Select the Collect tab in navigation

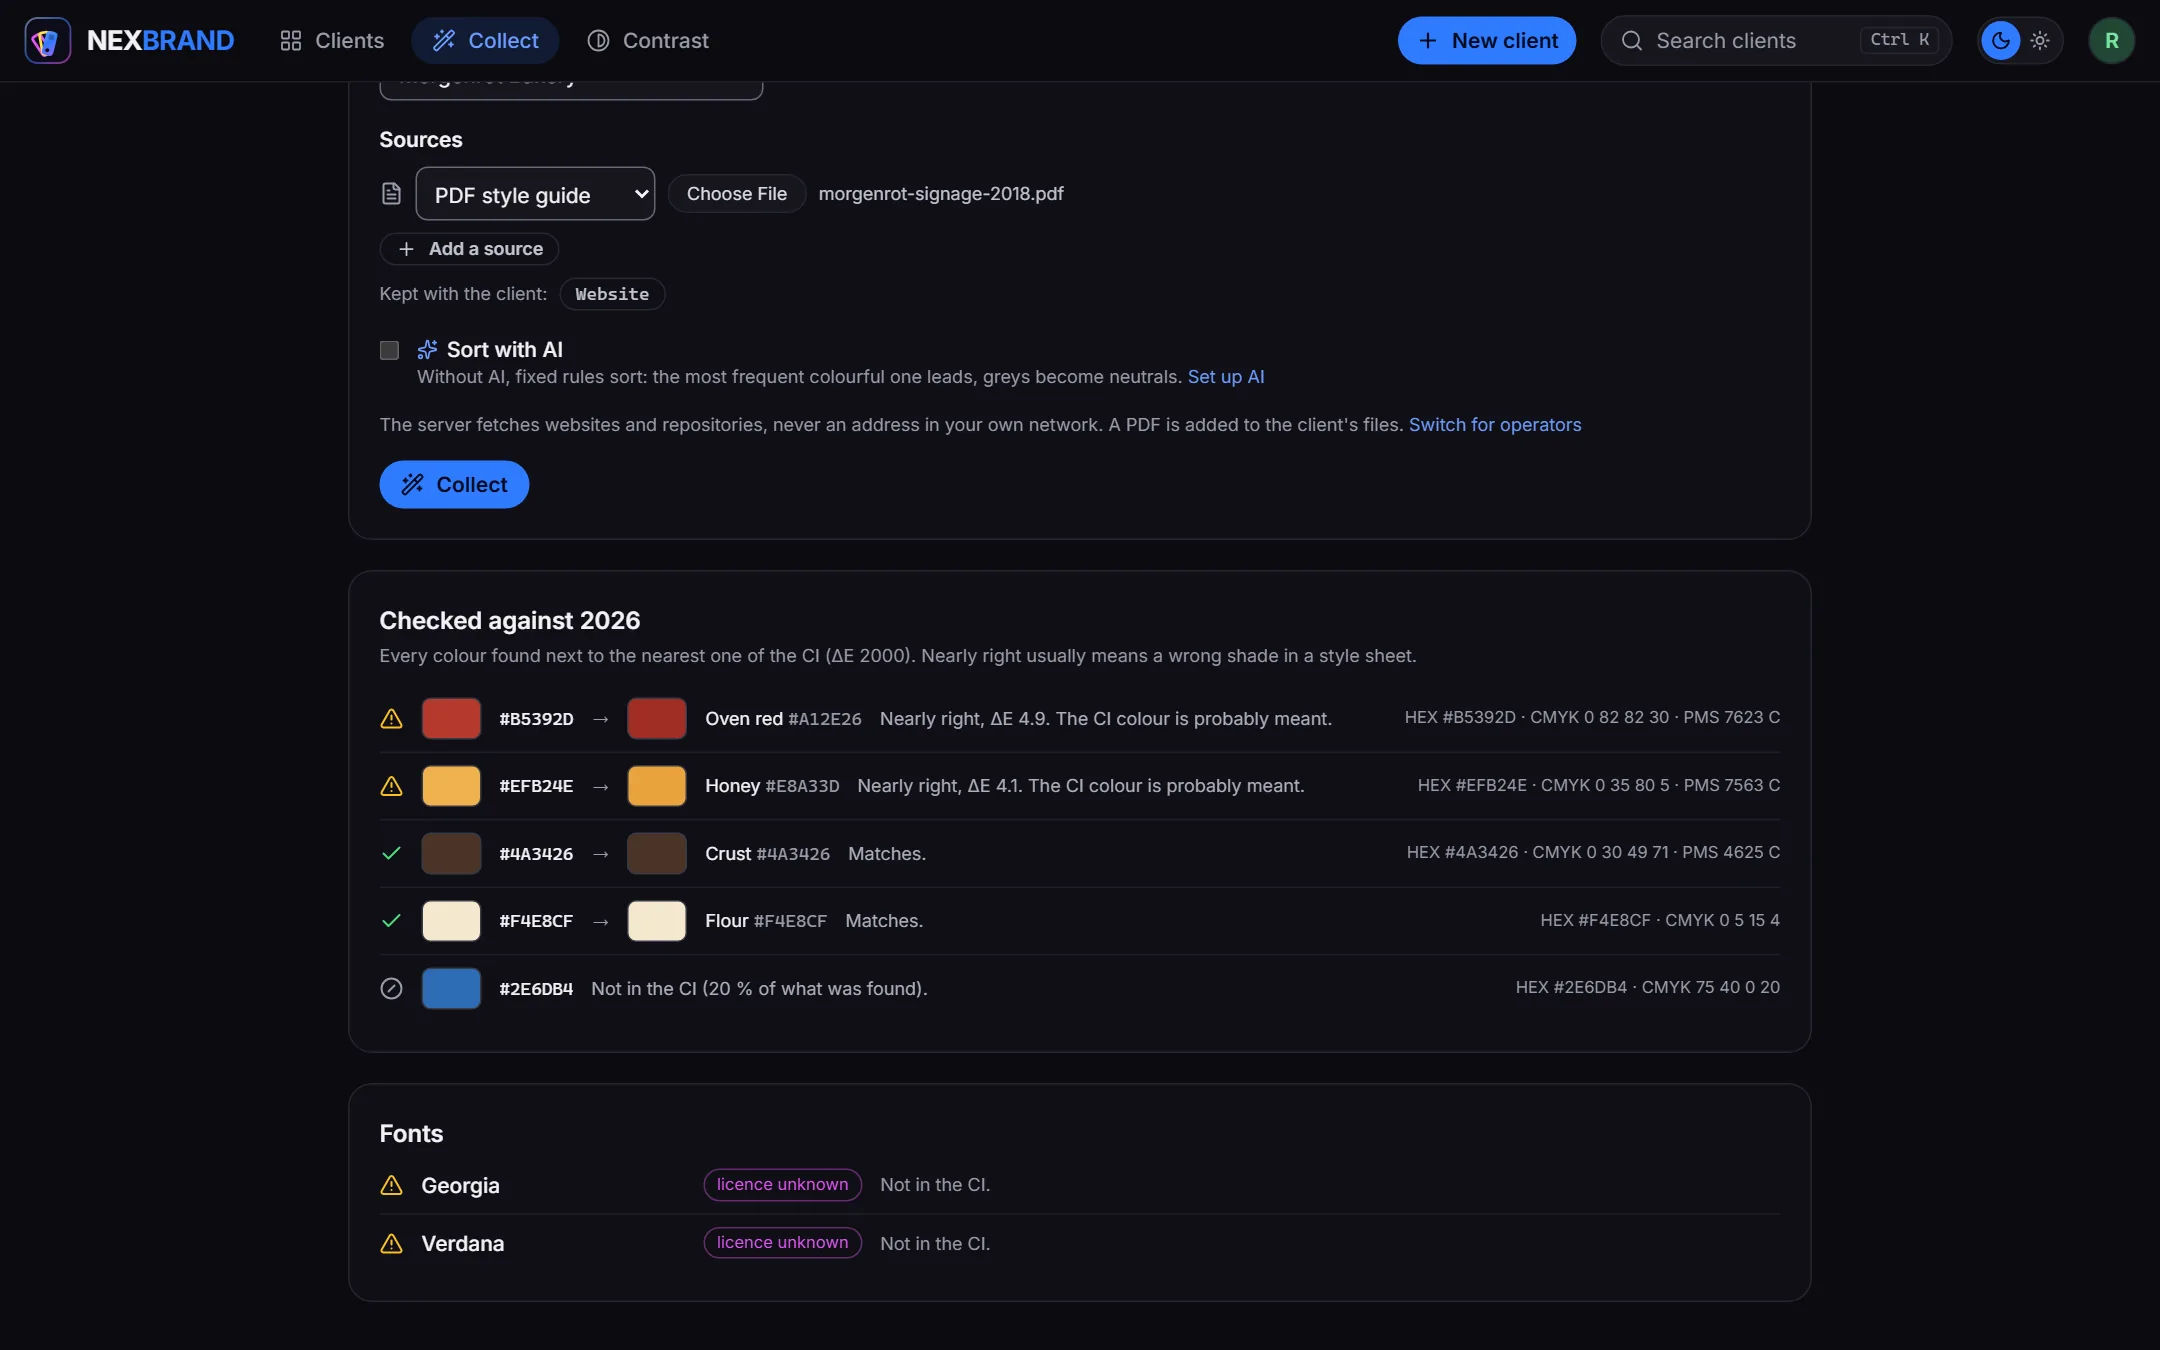click(x=485, y=40)
